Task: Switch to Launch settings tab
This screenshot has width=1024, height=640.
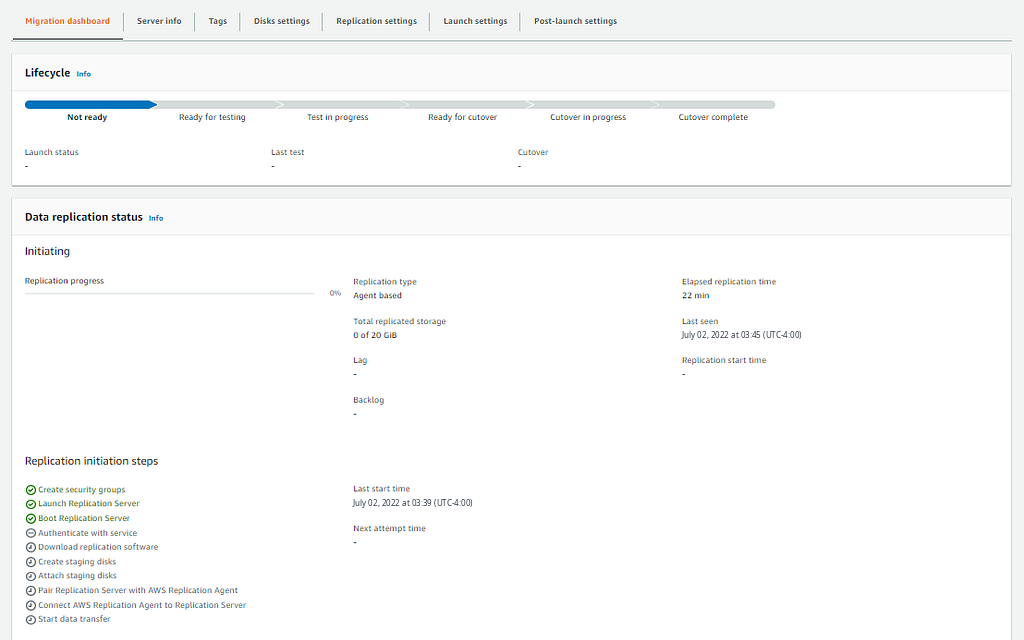Action: click(x=475, y=21)
